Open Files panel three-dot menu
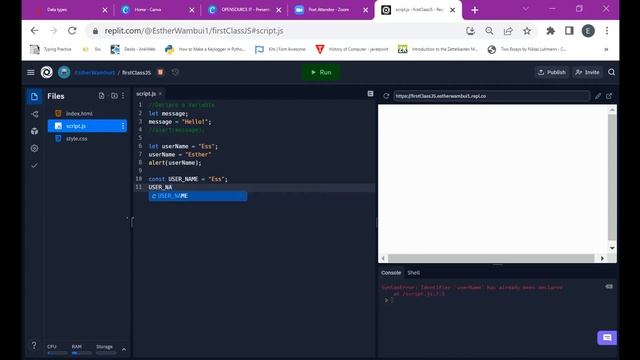The width and height of the screenshot is (640, 360). click(123, 96)
